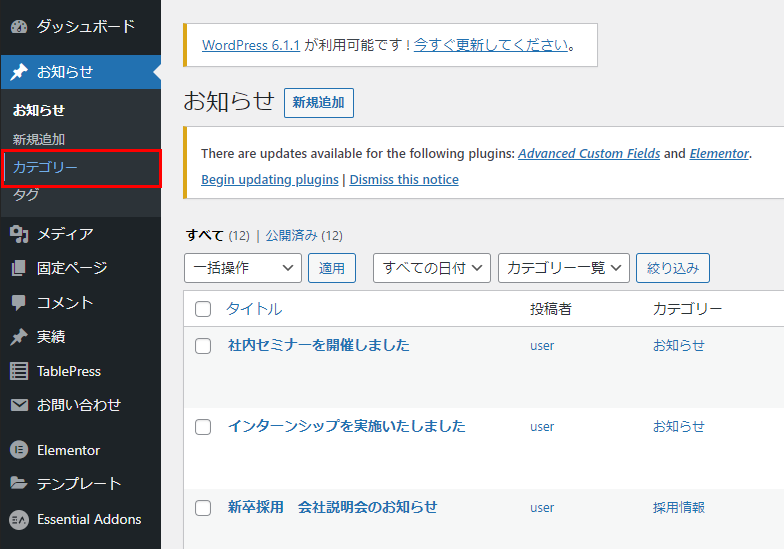Open カテゴリー in the sidebar submenu

point(46,167)
